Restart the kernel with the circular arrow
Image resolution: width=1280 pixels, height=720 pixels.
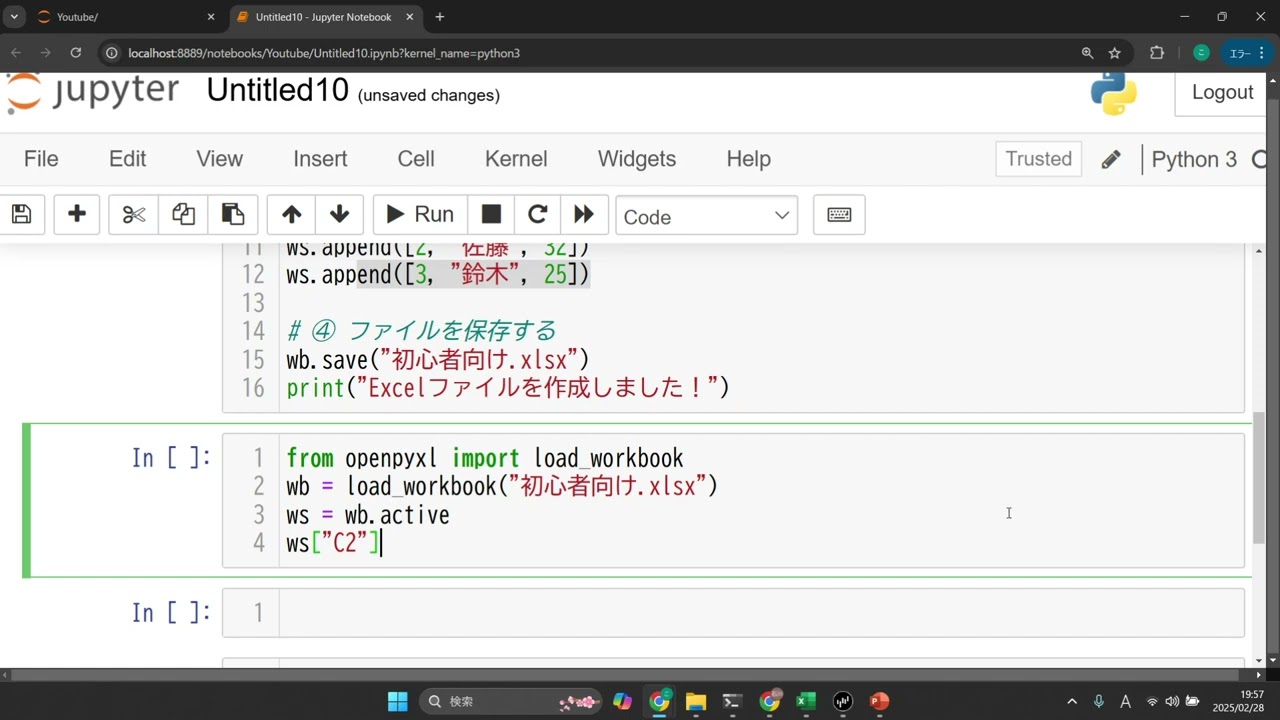pos(537,215)
